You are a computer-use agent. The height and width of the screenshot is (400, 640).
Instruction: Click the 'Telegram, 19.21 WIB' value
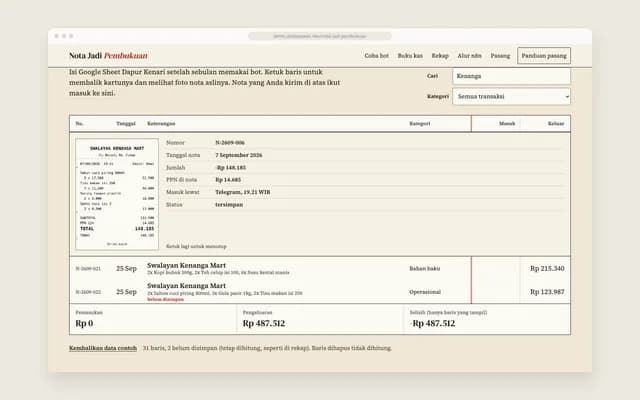pos(243,192)
